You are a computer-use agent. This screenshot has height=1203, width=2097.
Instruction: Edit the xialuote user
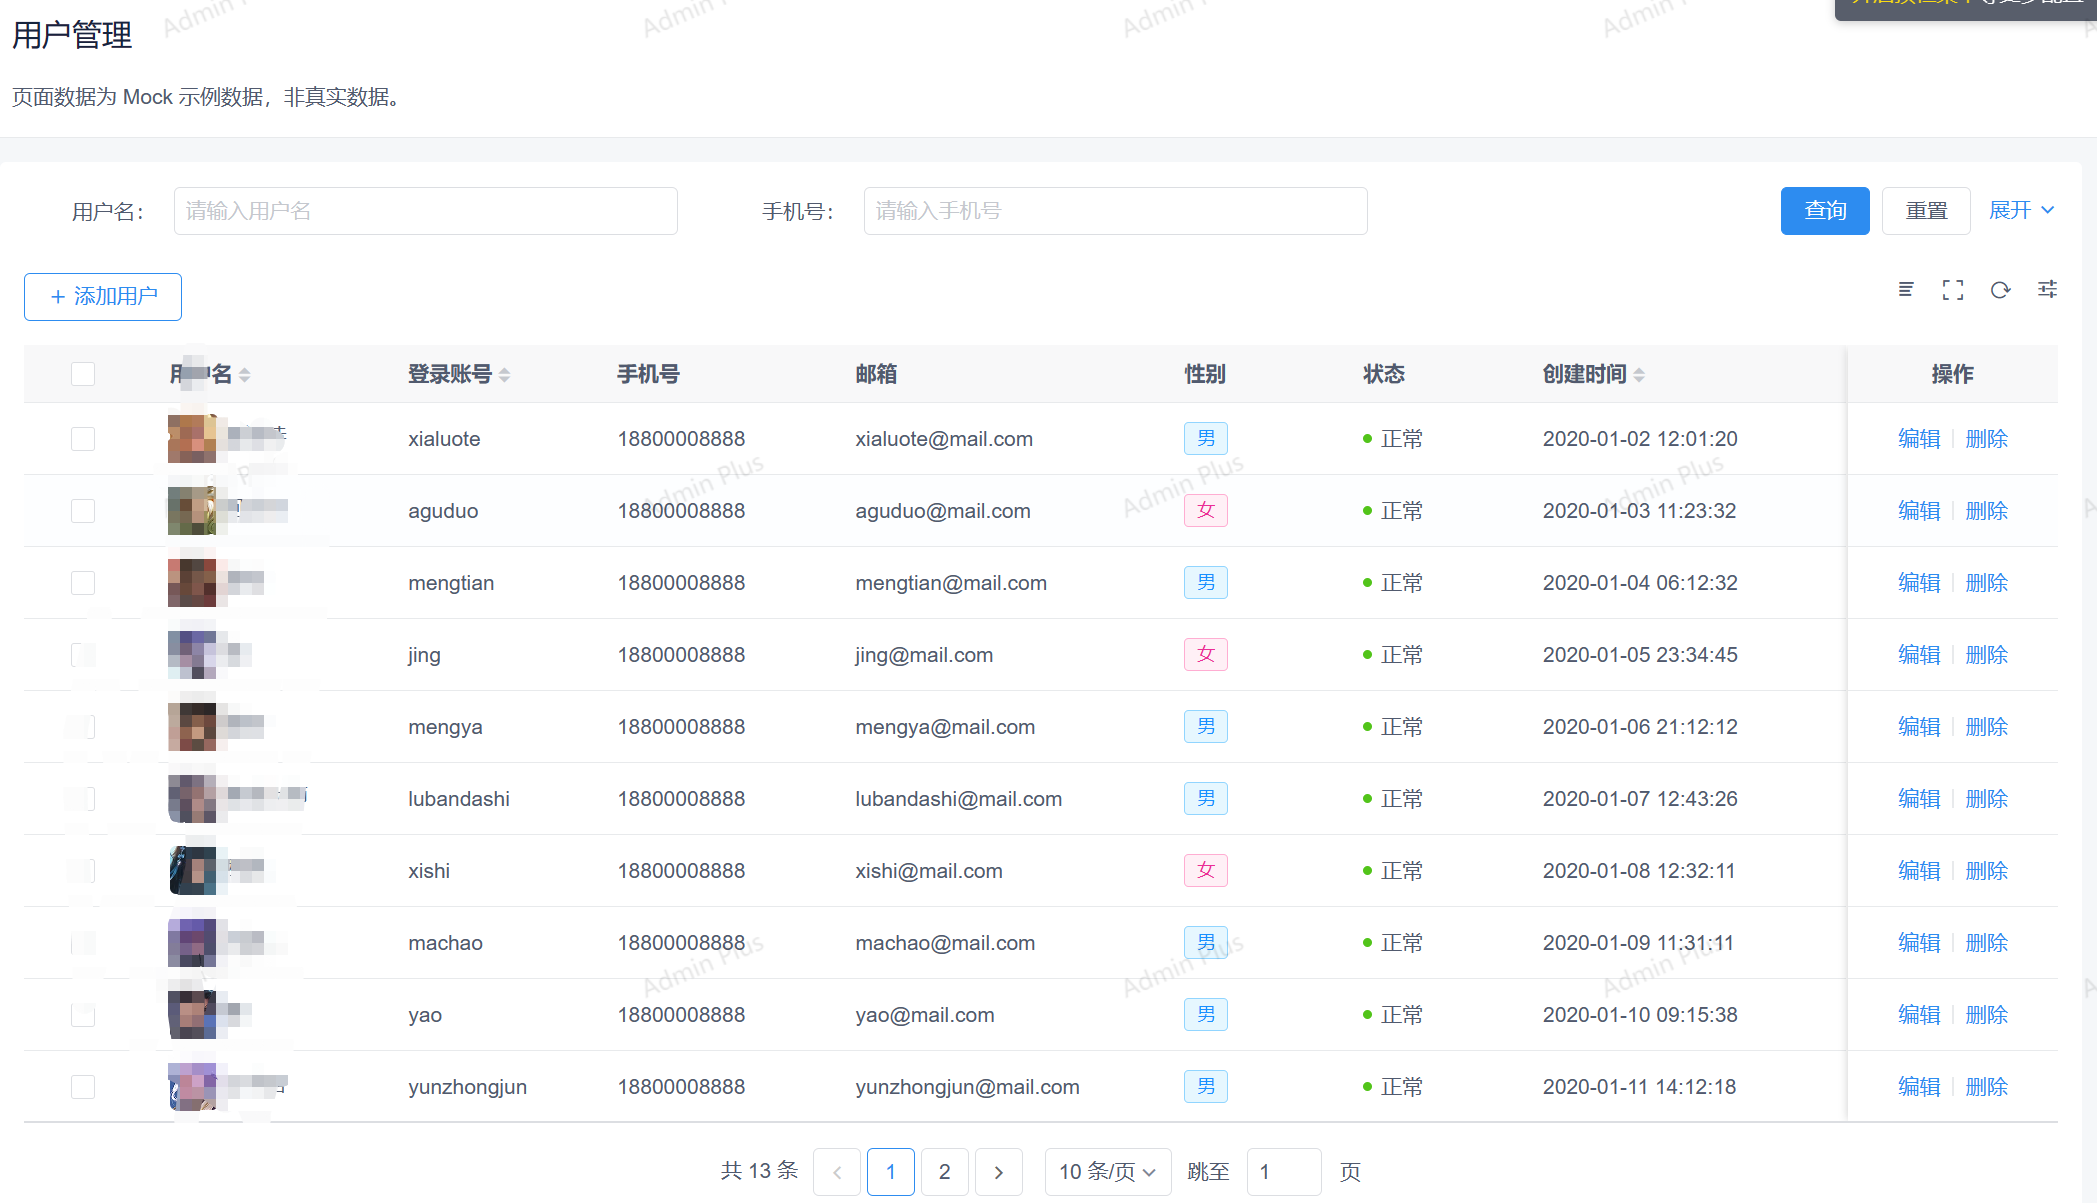[1919, 439]
